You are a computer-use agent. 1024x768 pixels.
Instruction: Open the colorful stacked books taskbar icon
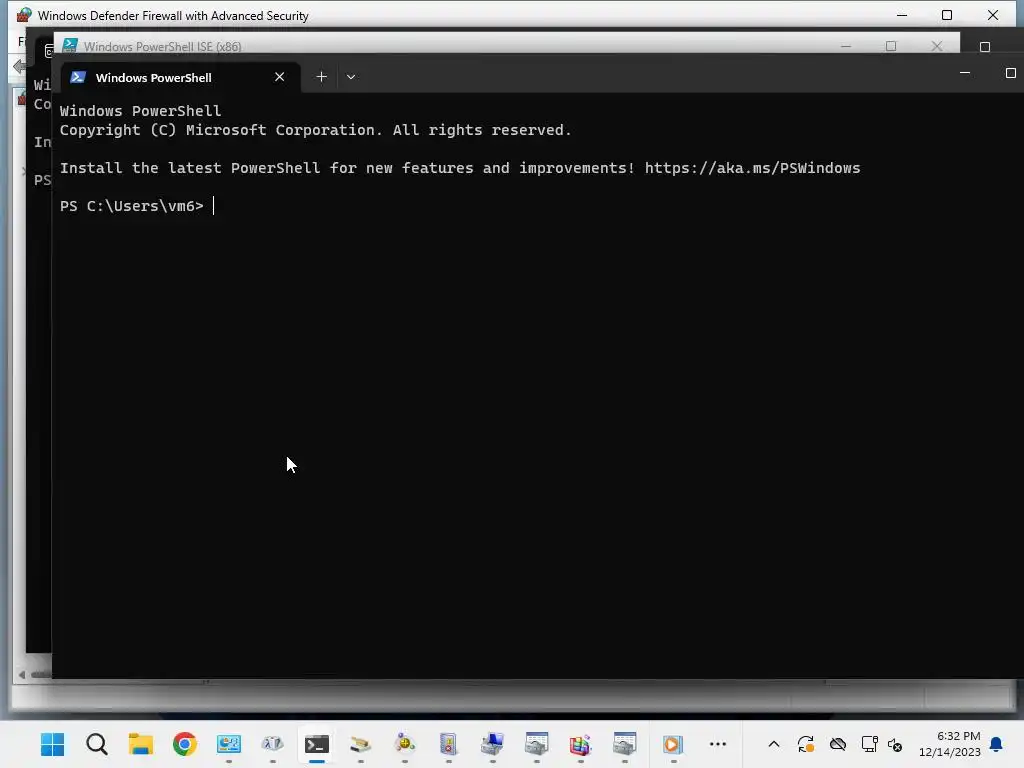580,744
